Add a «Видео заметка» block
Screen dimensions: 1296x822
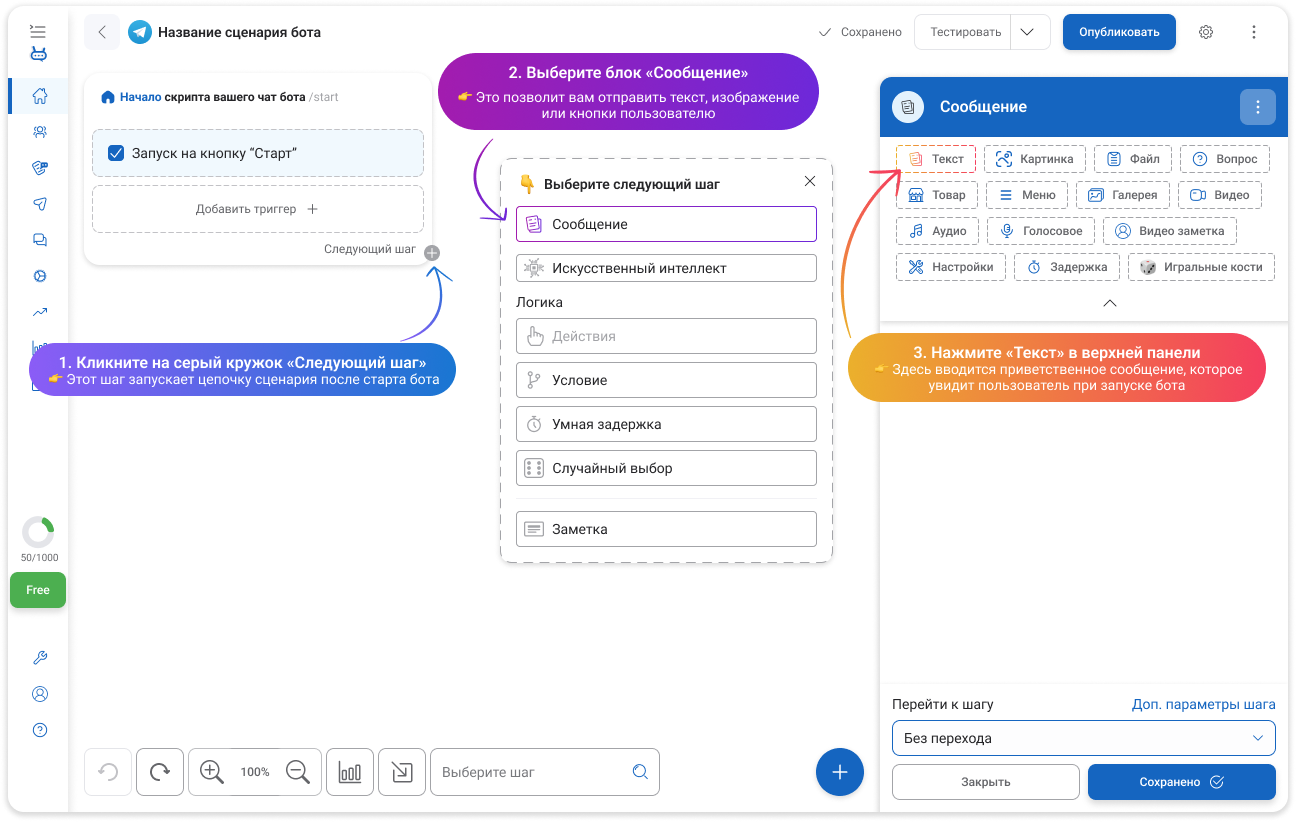click(x=1170, y=231)
